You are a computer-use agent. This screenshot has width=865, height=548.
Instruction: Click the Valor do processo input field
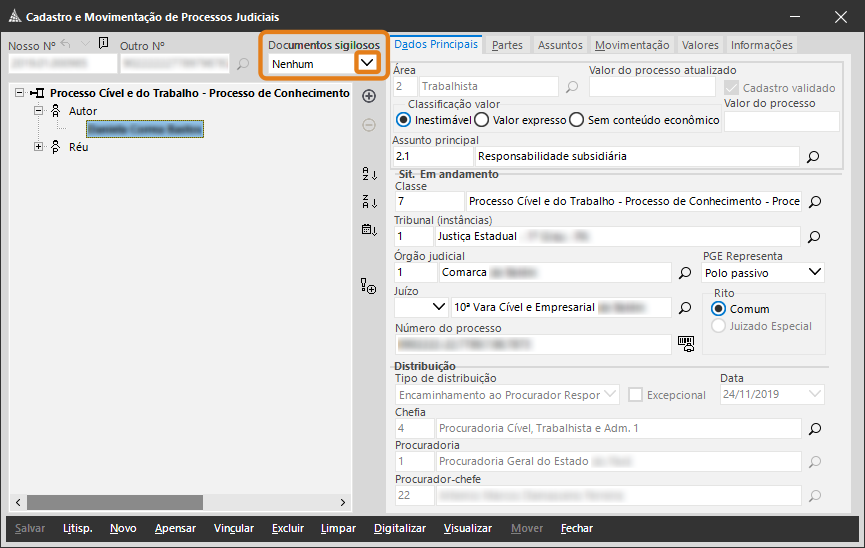781,121
